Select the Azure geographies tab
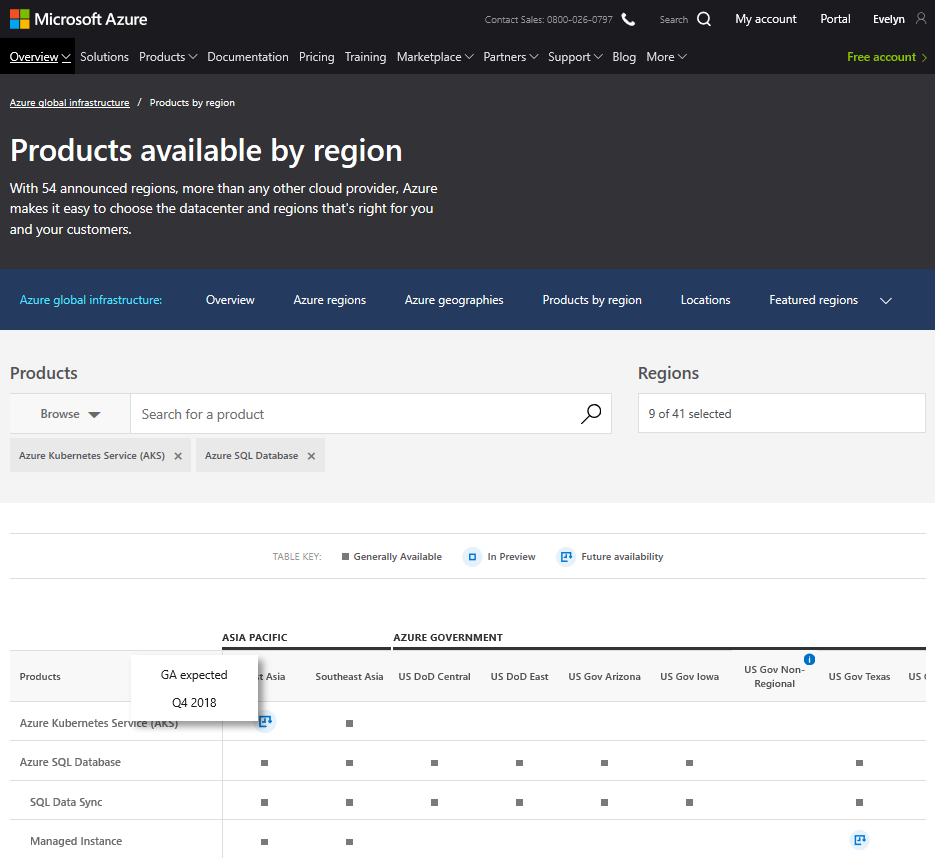This screenshot has height=858, width=935. coord(454,300)
